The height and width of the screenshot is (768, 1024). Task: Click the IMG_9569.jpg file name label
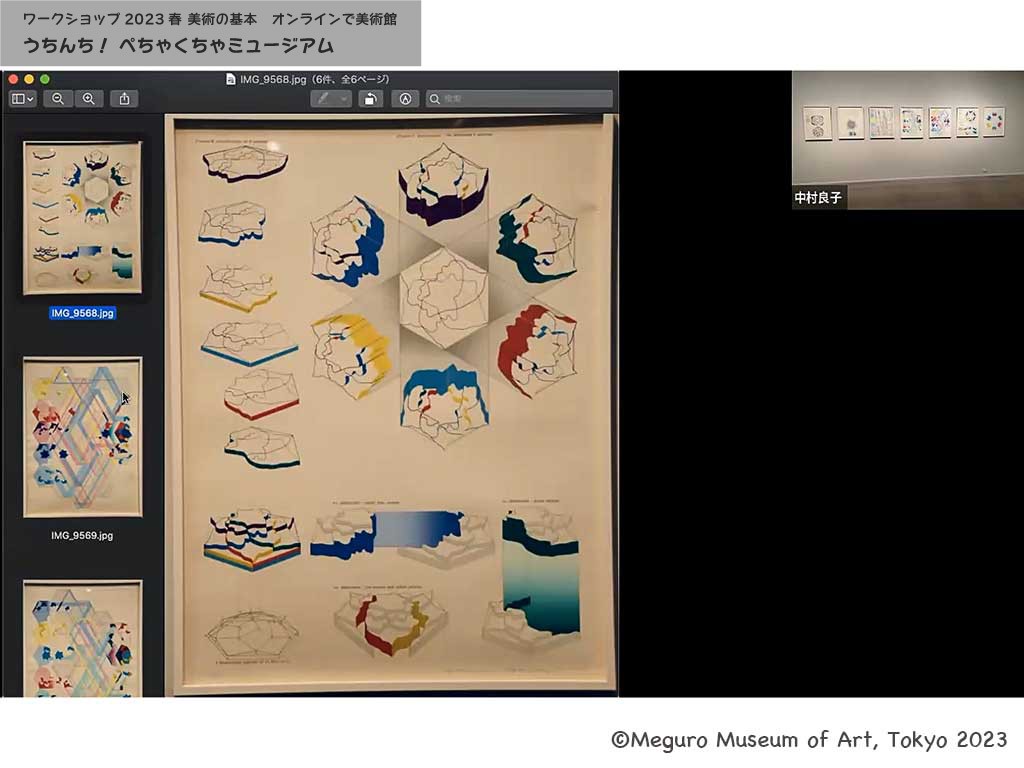[82, 535]
